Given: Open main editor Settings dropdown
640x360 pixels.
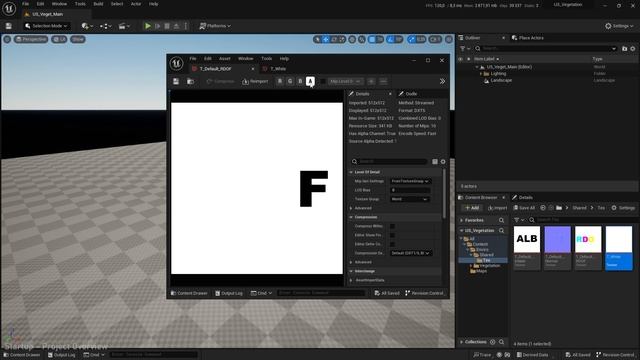Looking at the screenshot, I should [x=619, y=26].
